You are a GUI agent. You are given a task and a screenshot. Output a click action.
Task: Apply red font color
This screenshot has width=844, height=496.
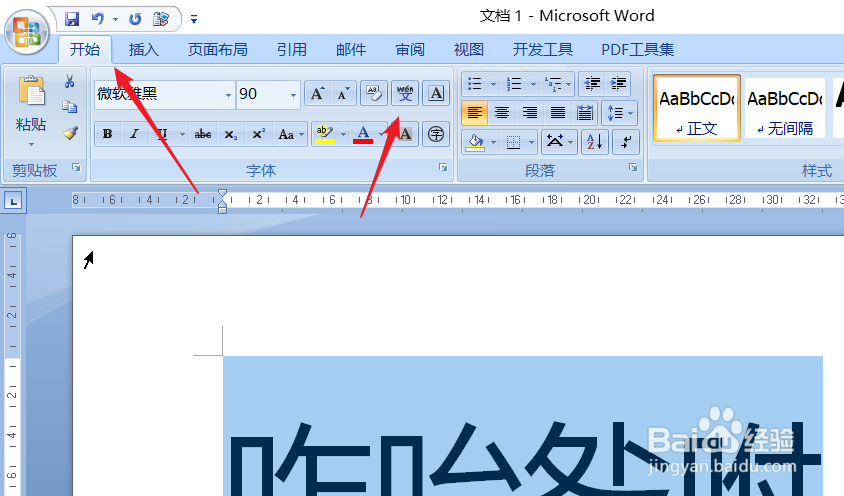363,134
